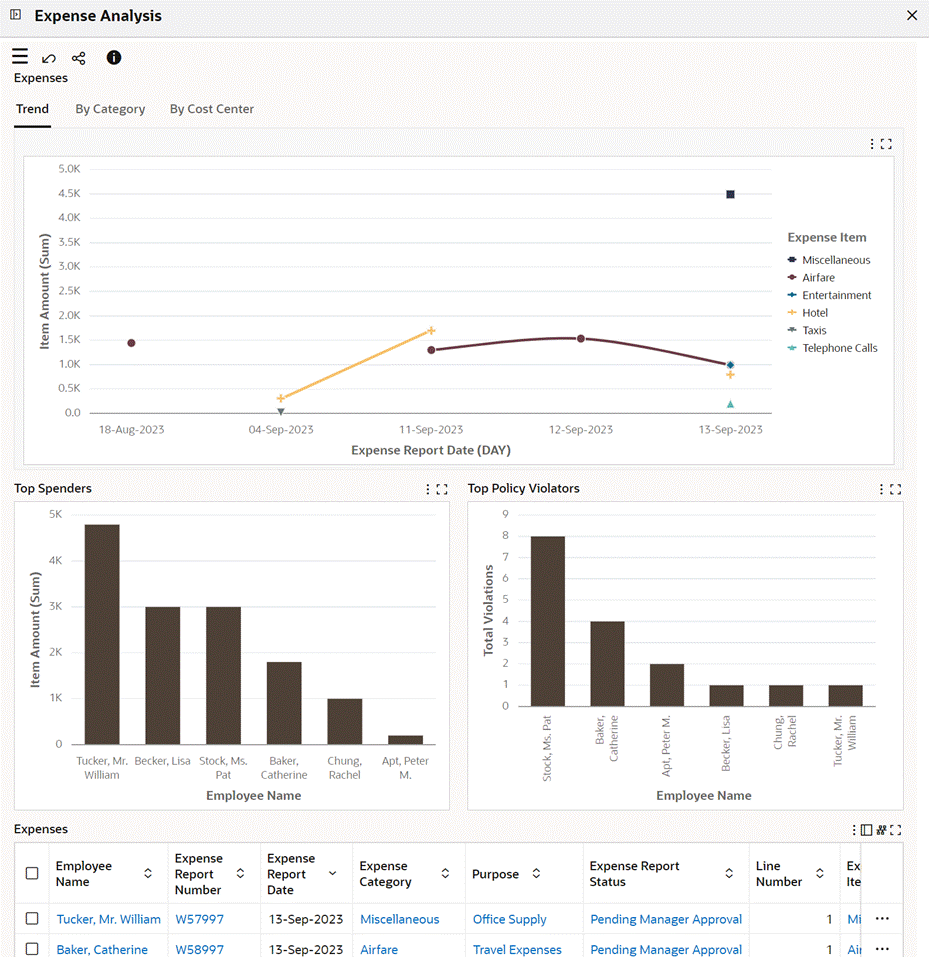Toggle Telephone Calls series in legend

[832, 348]
